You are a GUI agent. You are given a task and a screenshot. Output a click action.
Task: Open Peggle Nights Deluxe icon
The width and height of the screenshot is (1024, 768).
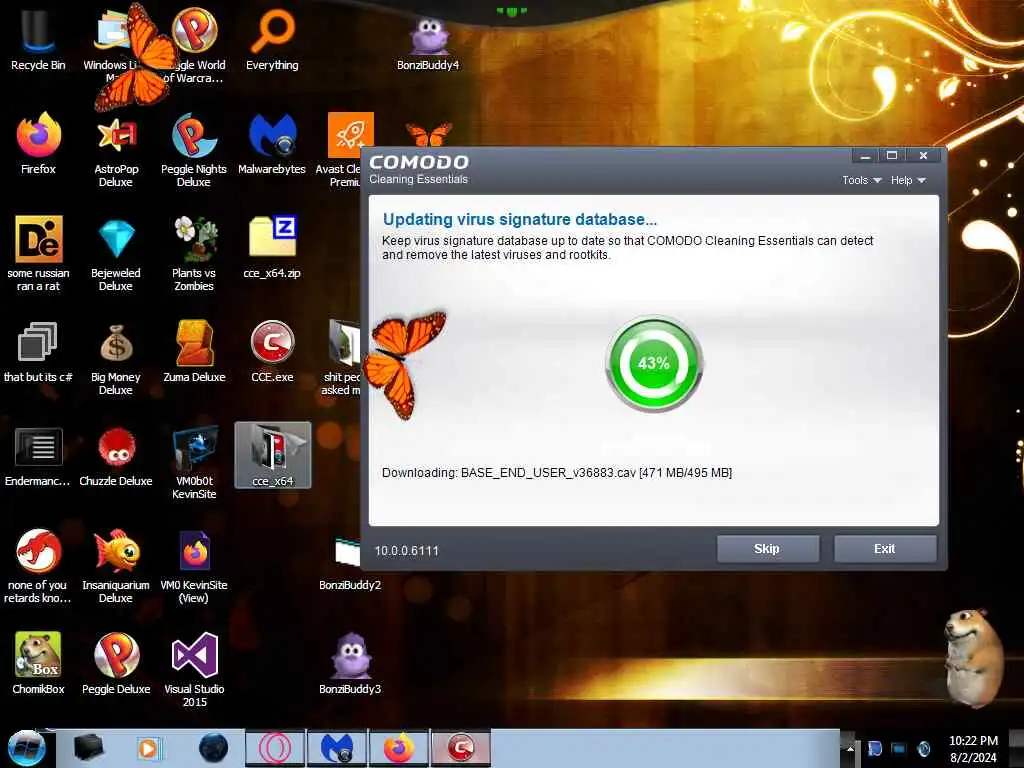tap(194, 150)
